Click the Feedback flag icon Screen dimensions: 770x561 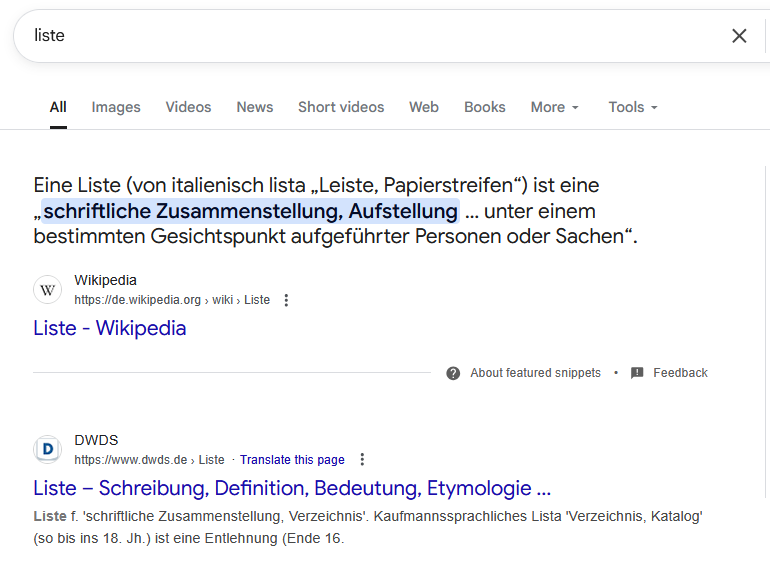637,373
